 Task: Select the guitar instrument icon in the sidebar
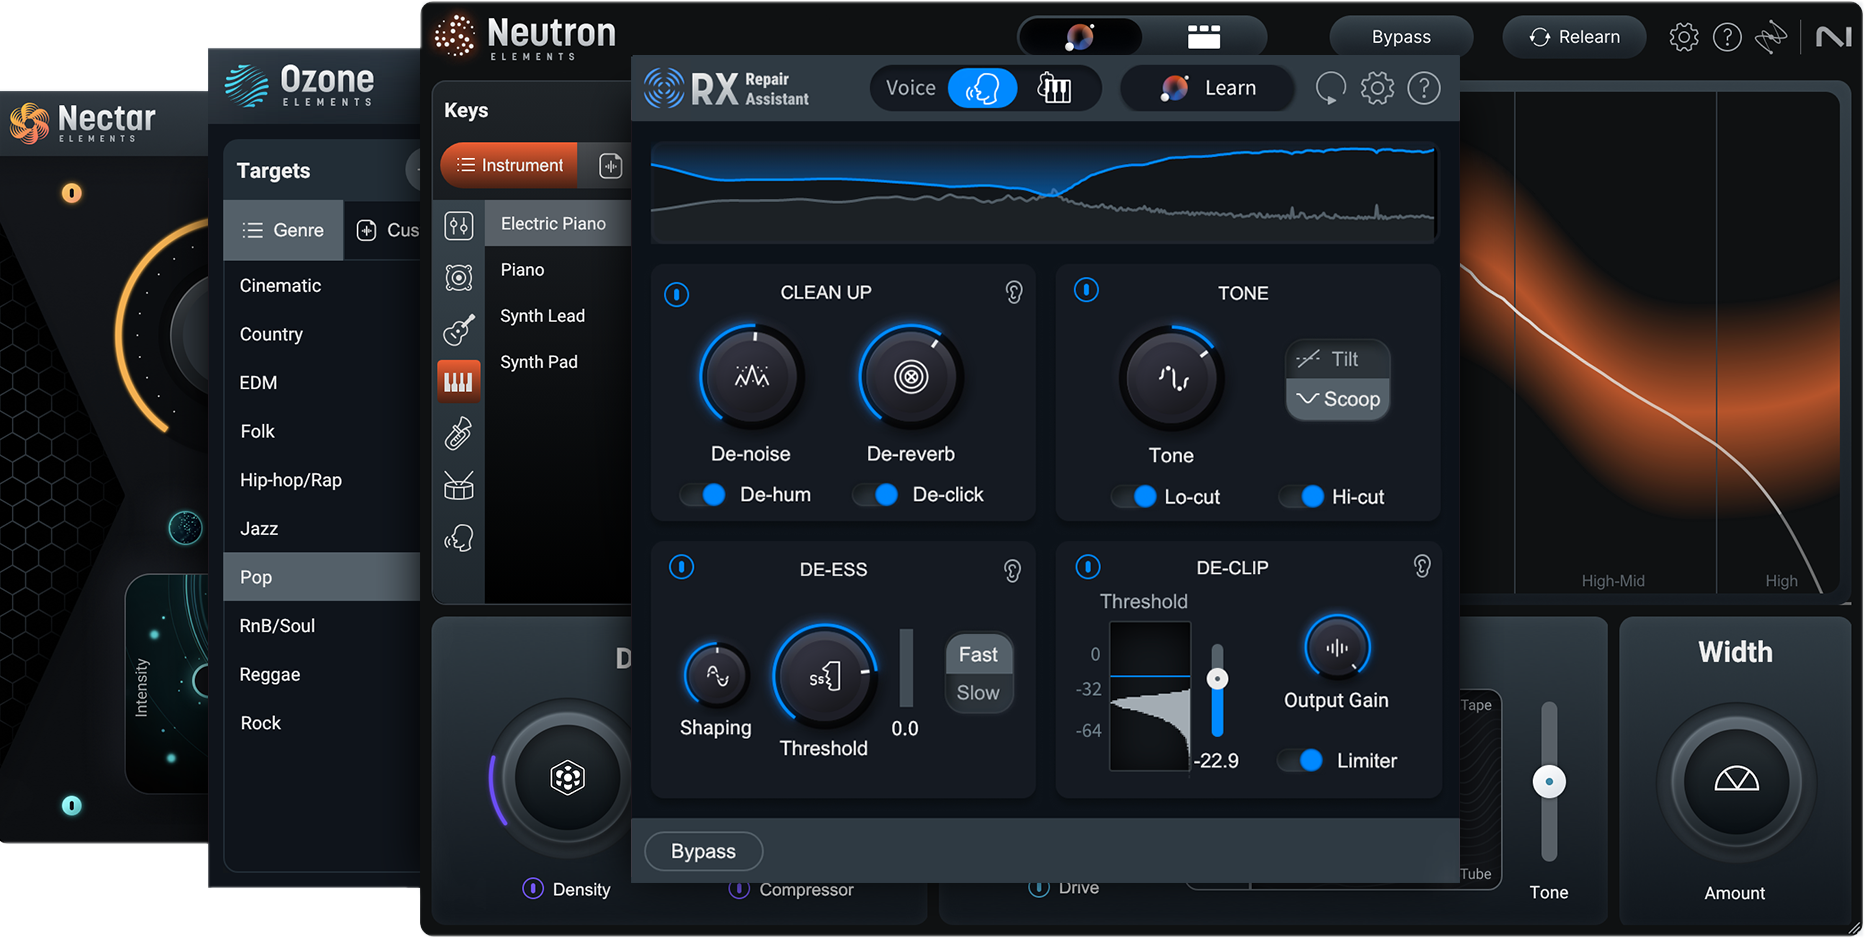(458, 330)
